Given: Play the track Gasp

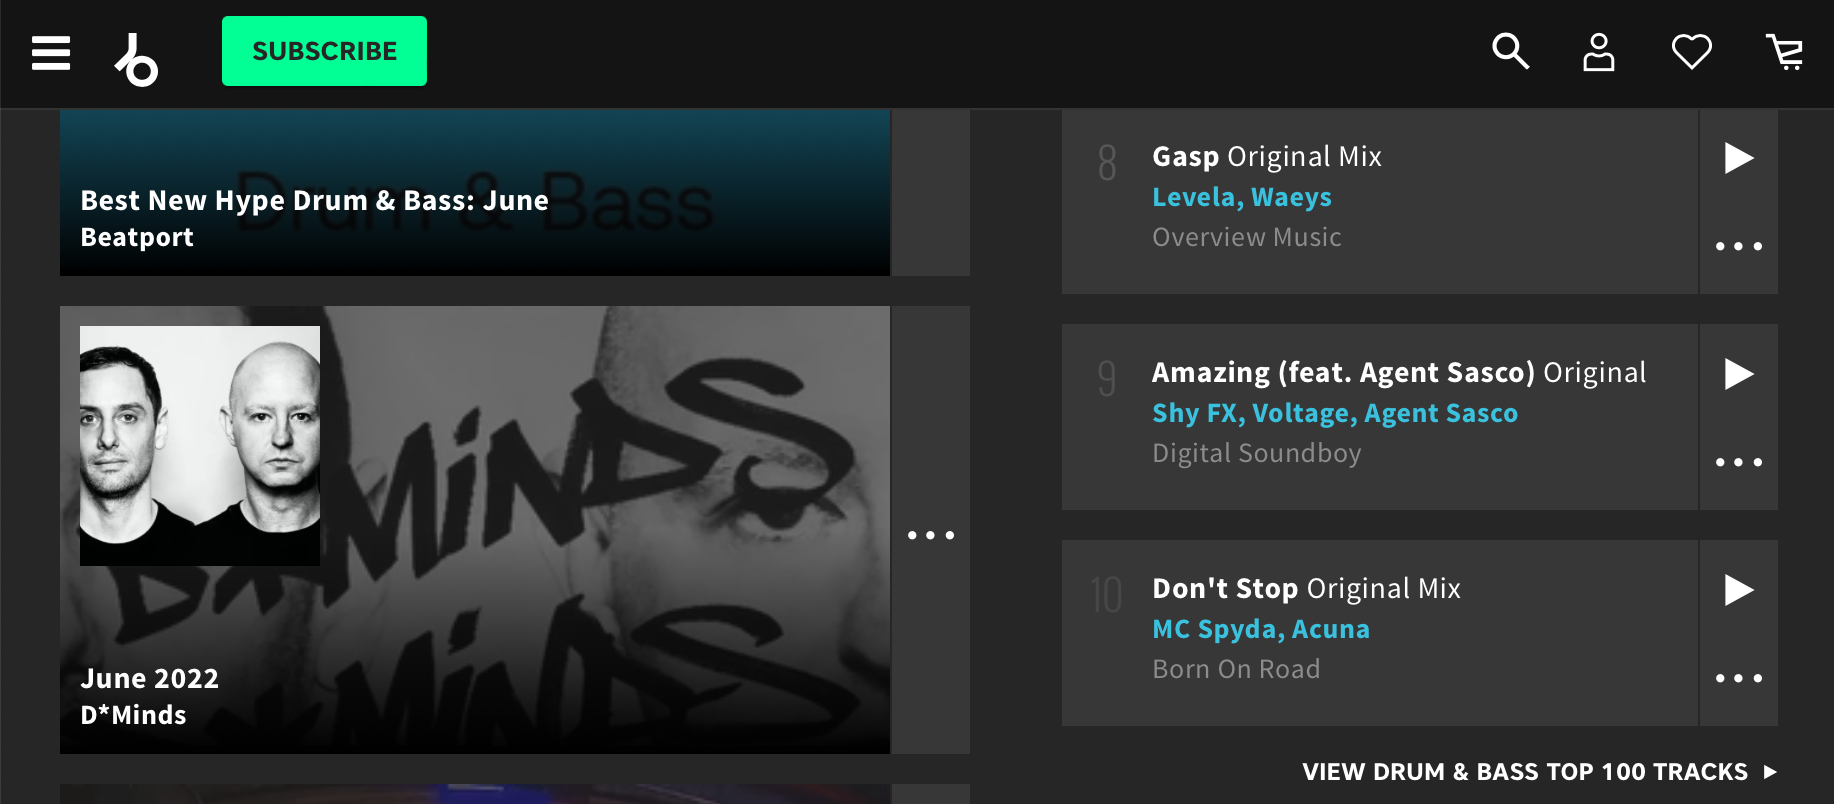Looking at the screenshot, I should point(1739,158).
